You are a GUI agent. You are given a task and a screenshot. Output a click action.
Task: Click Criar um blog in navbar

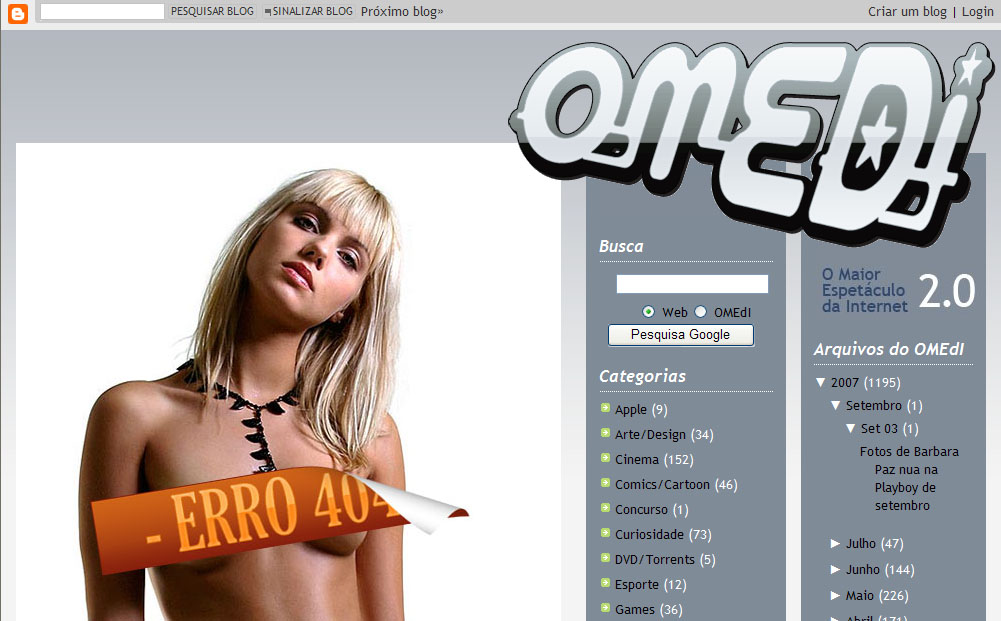tap(907, 12)
